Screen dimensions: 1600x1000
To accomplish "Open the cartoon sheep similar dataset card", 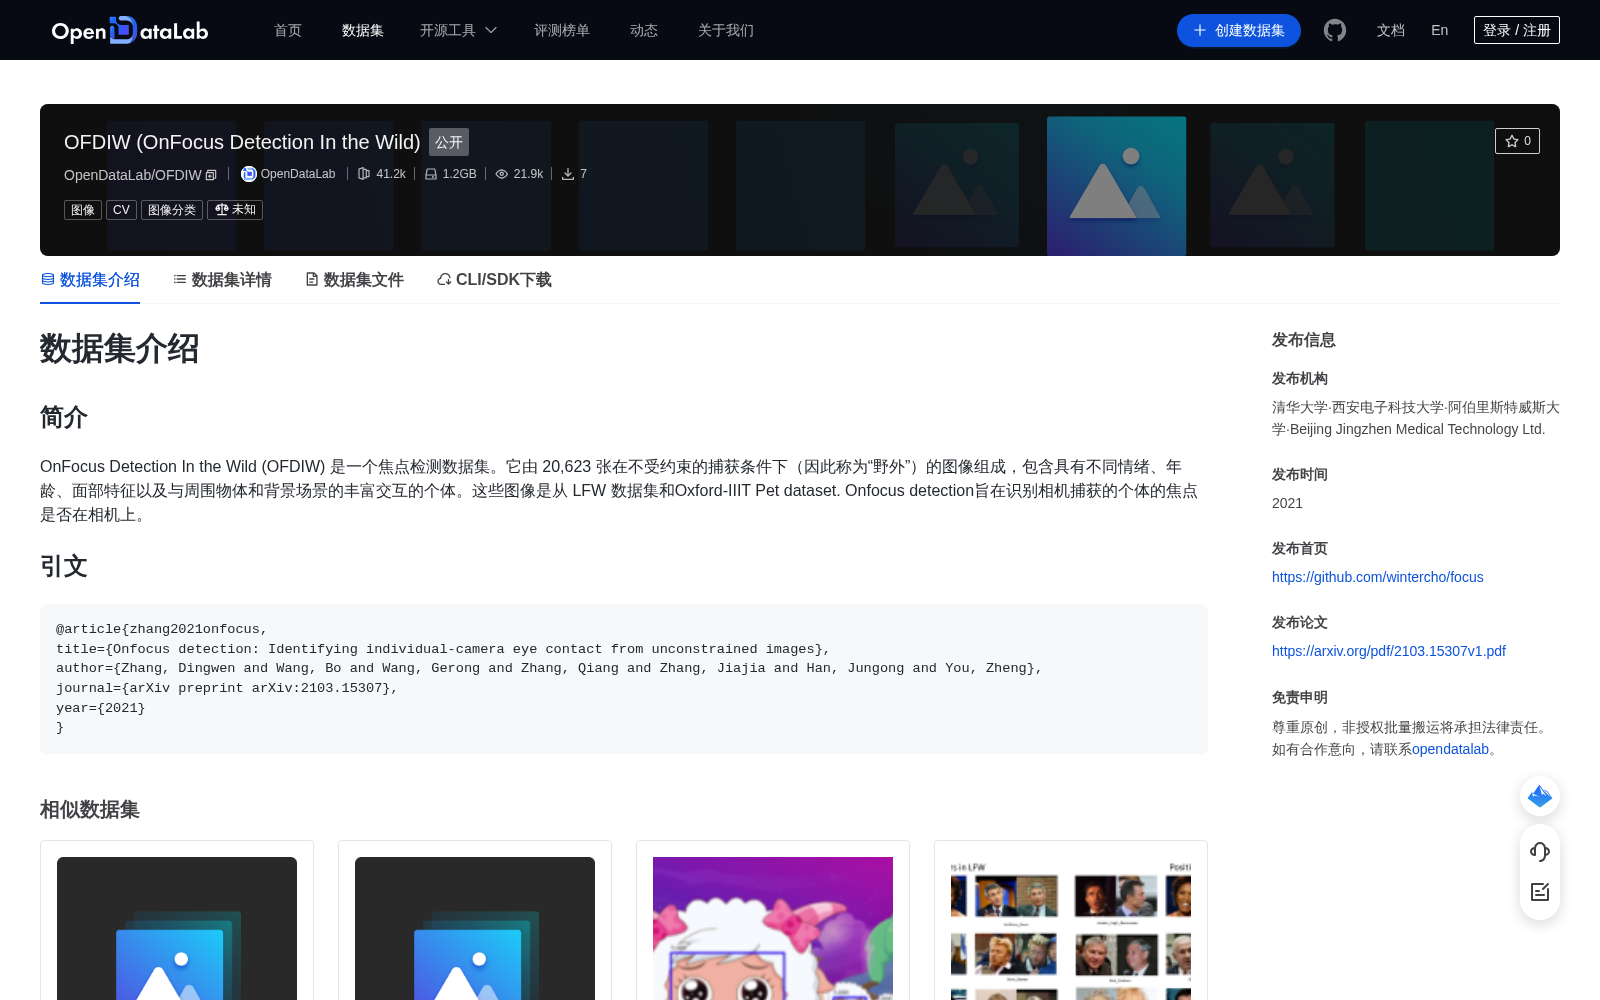I will pyautogui.click(x=773, y=920).
